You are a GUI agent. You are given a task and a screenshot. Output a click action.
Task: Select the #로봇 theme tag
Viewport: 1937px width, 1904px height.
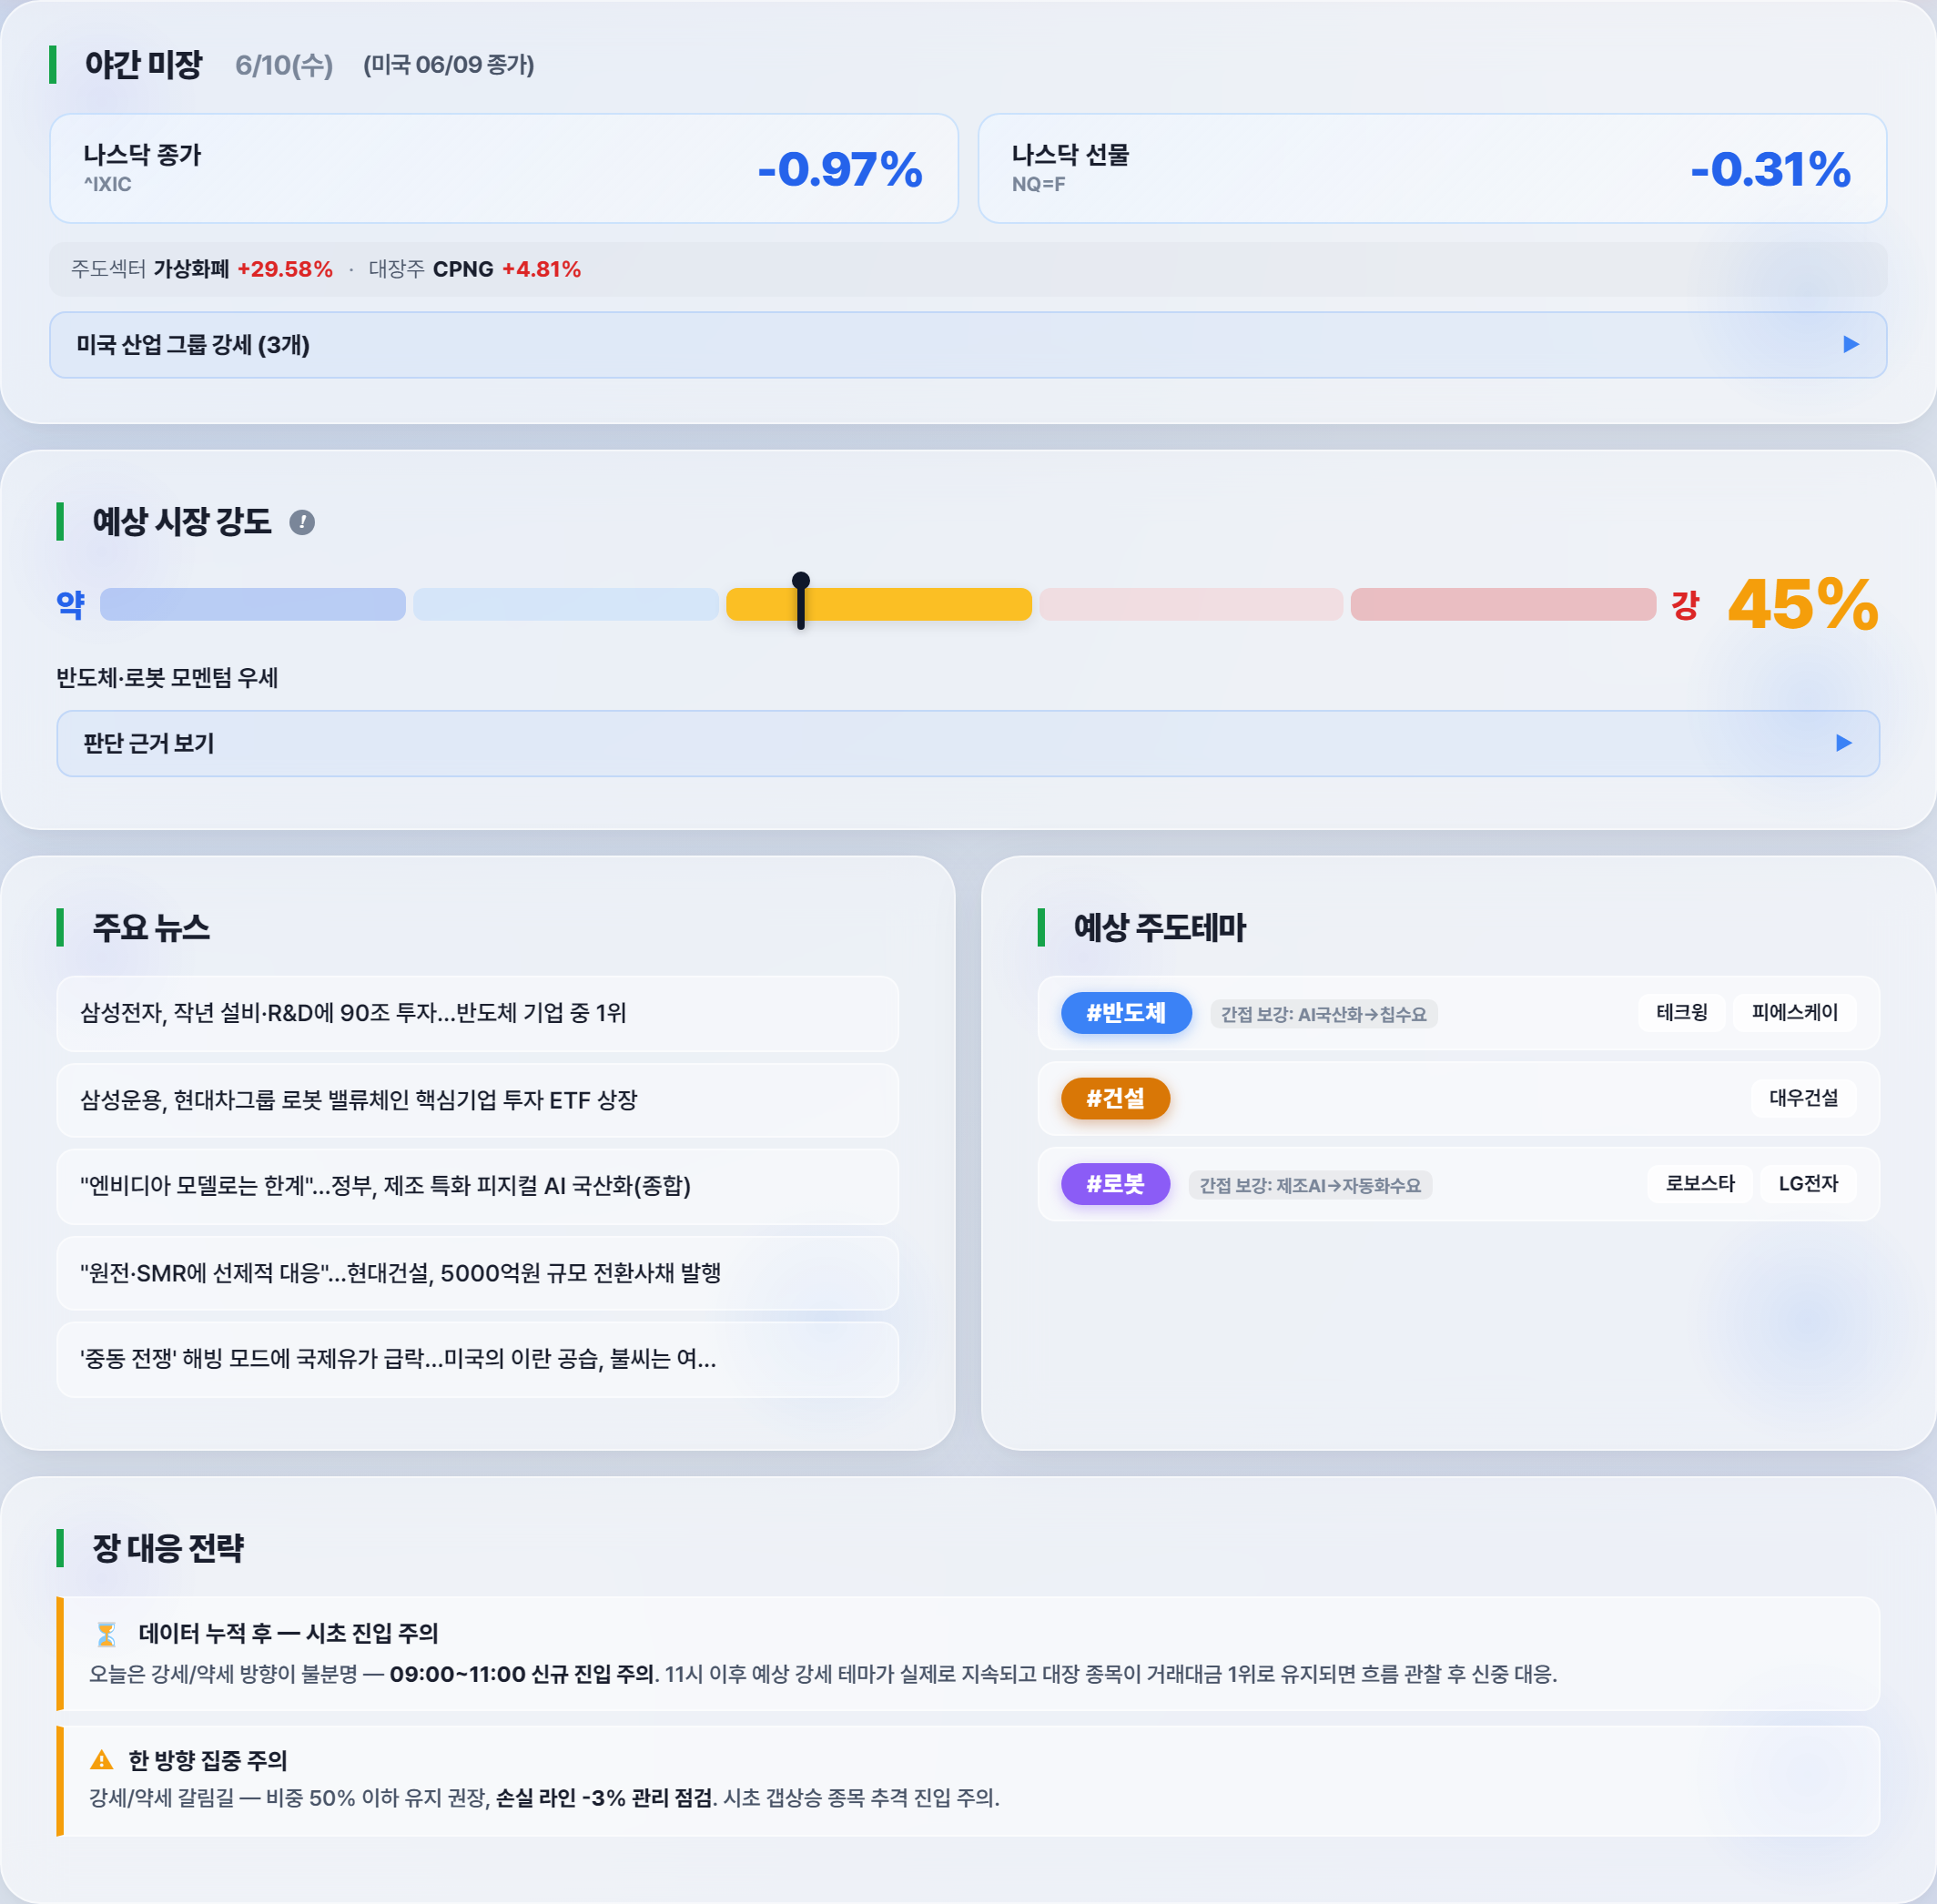click(1115, 1184)
